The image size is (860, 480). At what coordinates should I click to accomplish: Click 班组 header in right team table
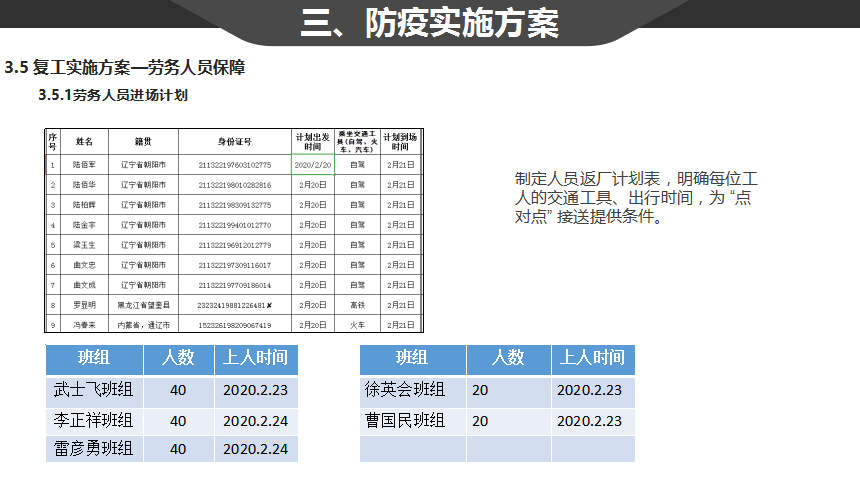[x=412, y=359]
